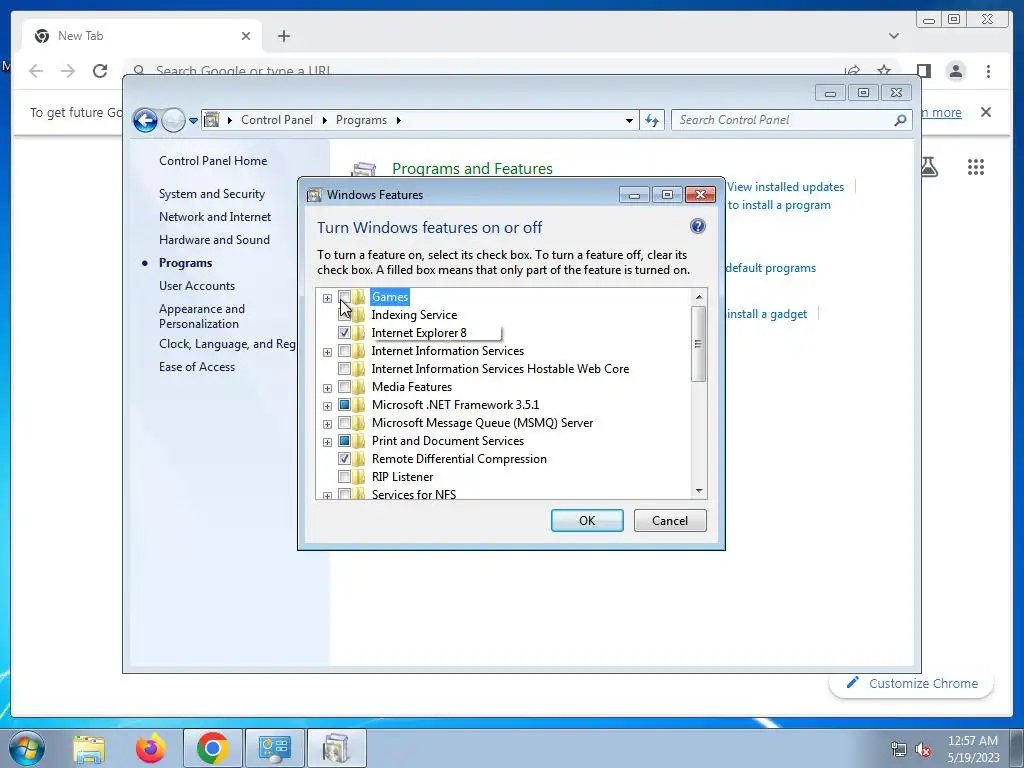The image size is (1024, 768).
Task: Open Windows Start menu
Action: click(27, 748)
